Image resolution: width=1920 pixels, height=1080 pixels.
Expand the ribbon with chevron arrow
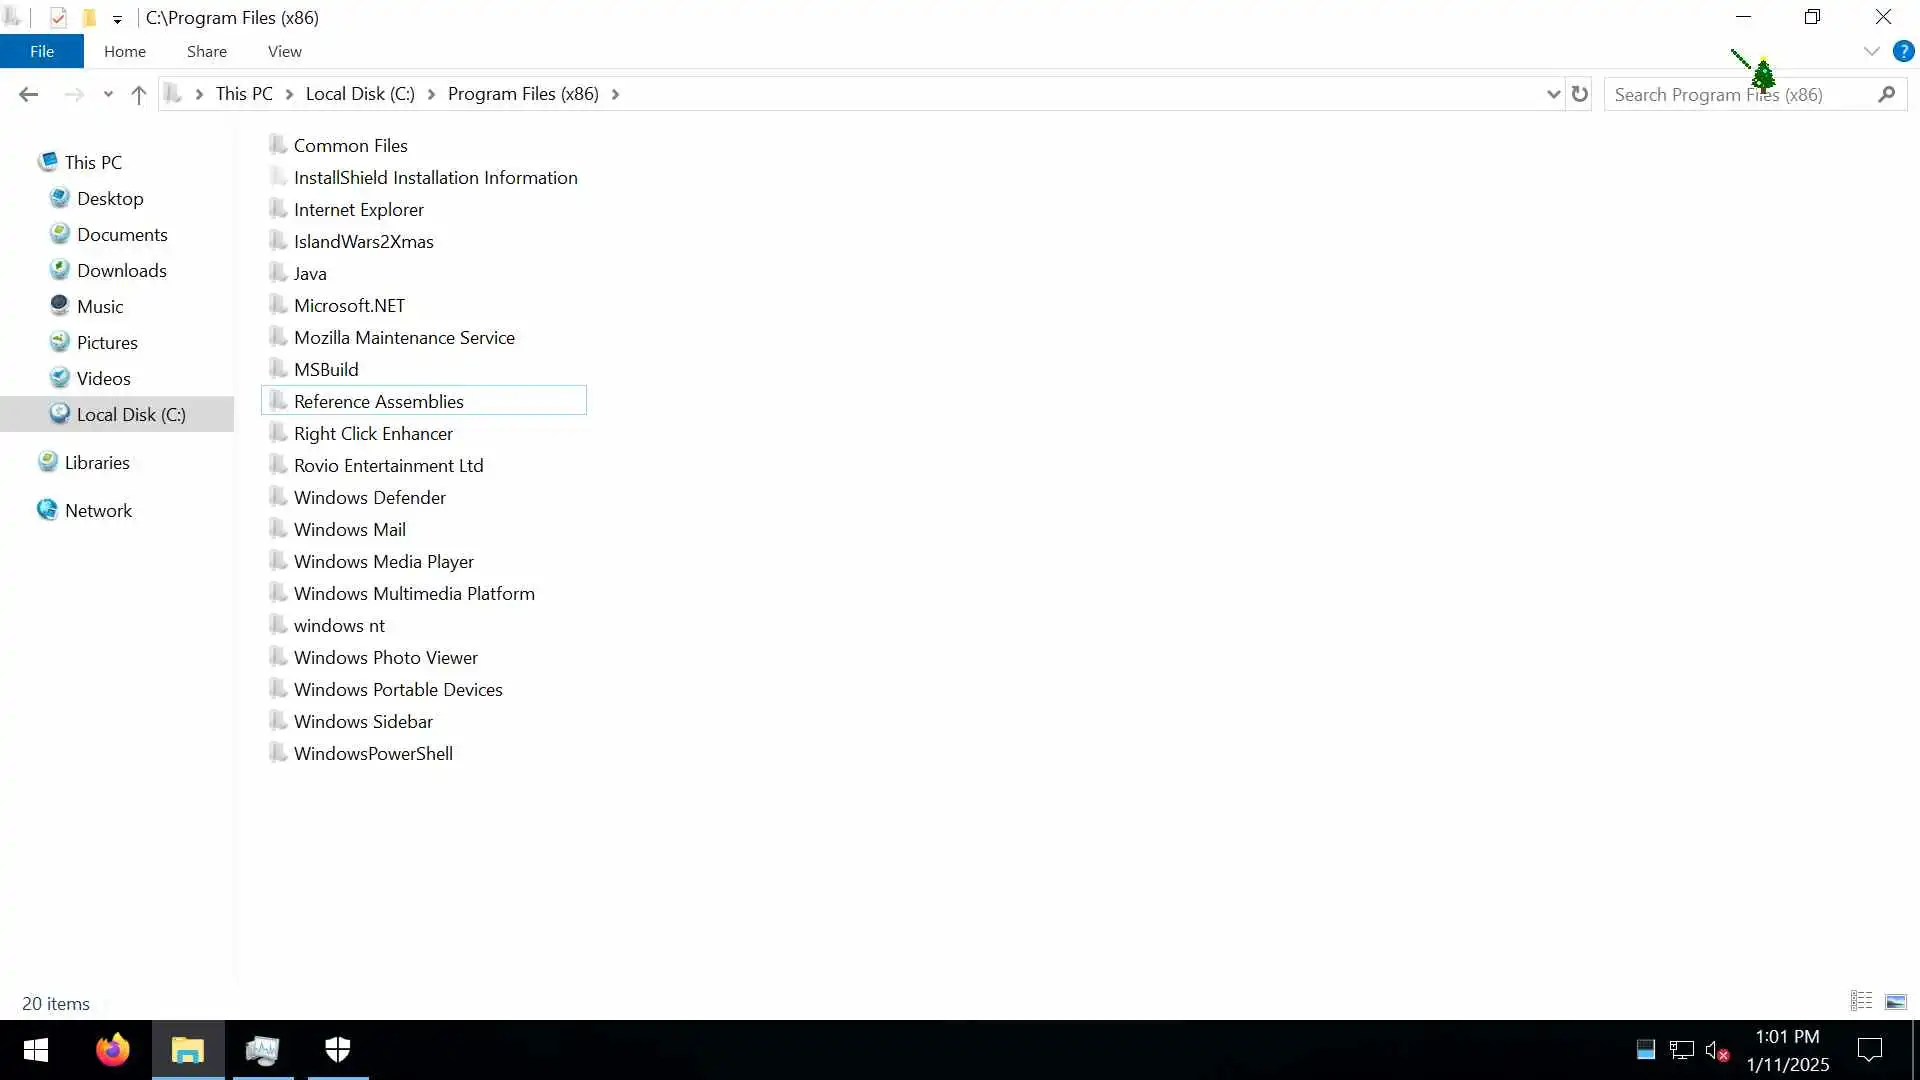(x=1871, y=51)
